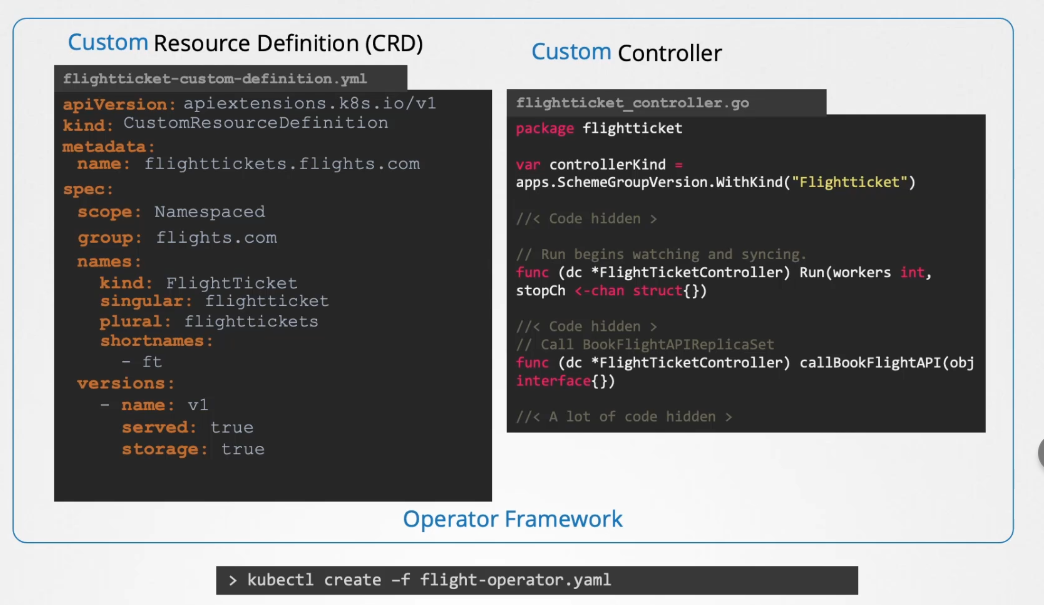Select the storage true line
1044x605 pixels.
193,449
